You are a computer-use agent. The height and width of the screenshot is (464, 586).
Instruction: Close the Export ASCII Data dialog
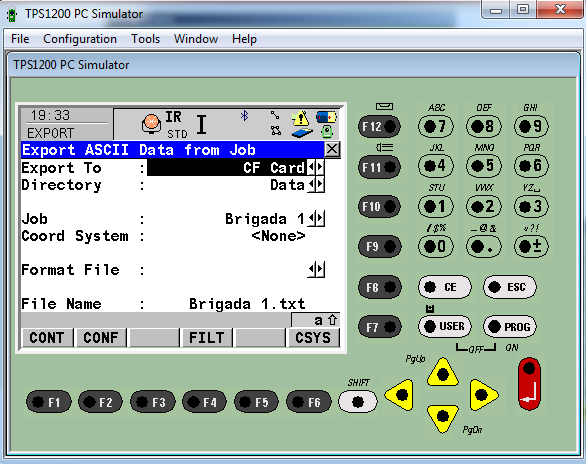point(332,149)
